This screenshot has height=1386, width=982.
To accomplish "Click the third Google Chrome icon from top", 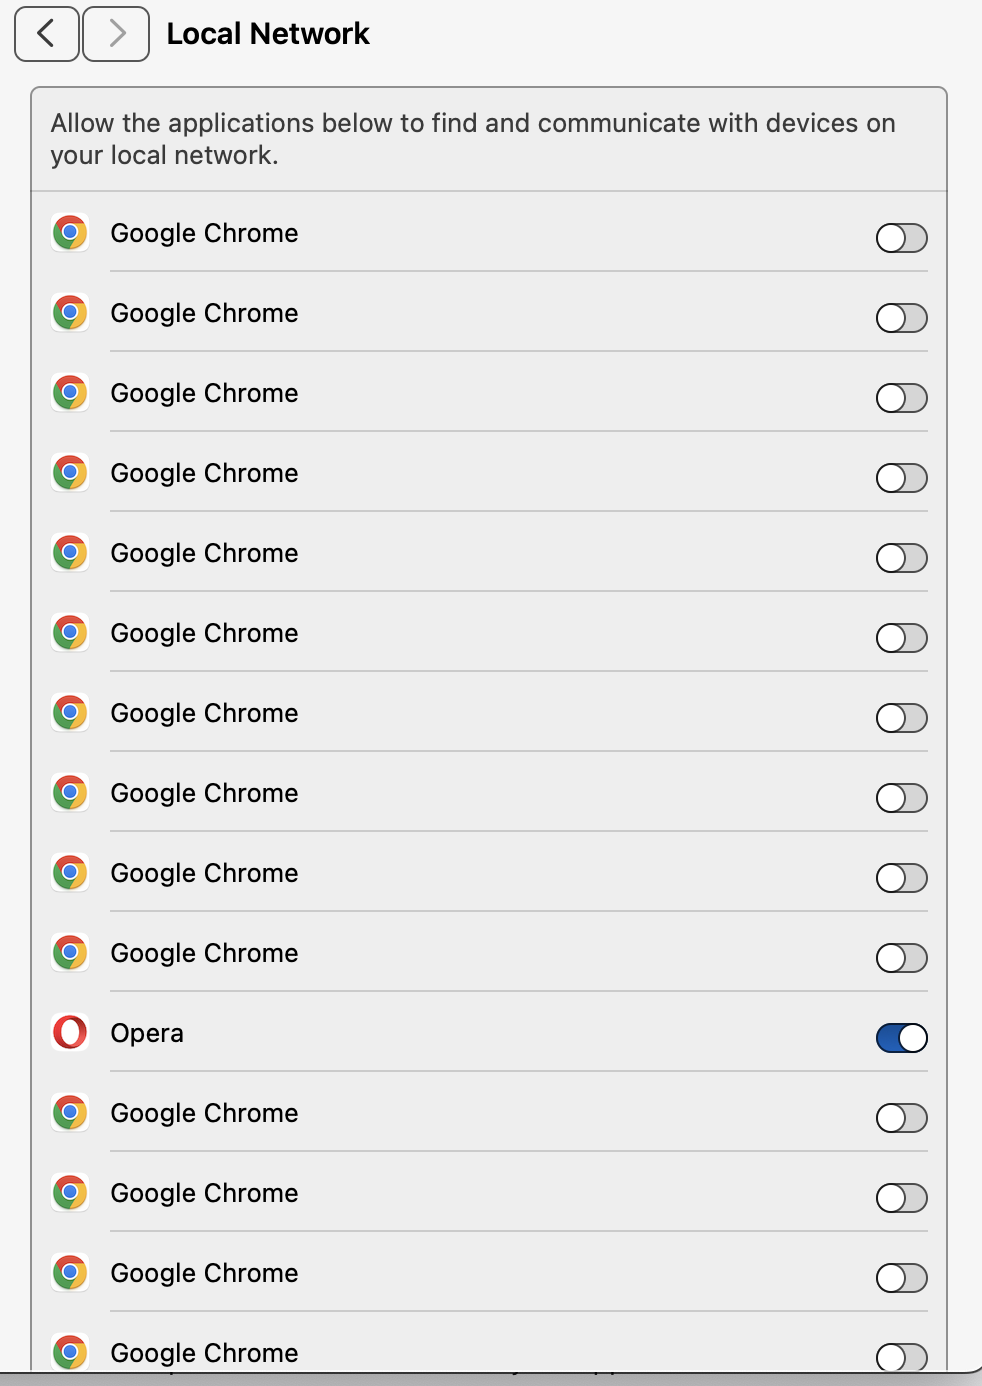I will 70,393.
